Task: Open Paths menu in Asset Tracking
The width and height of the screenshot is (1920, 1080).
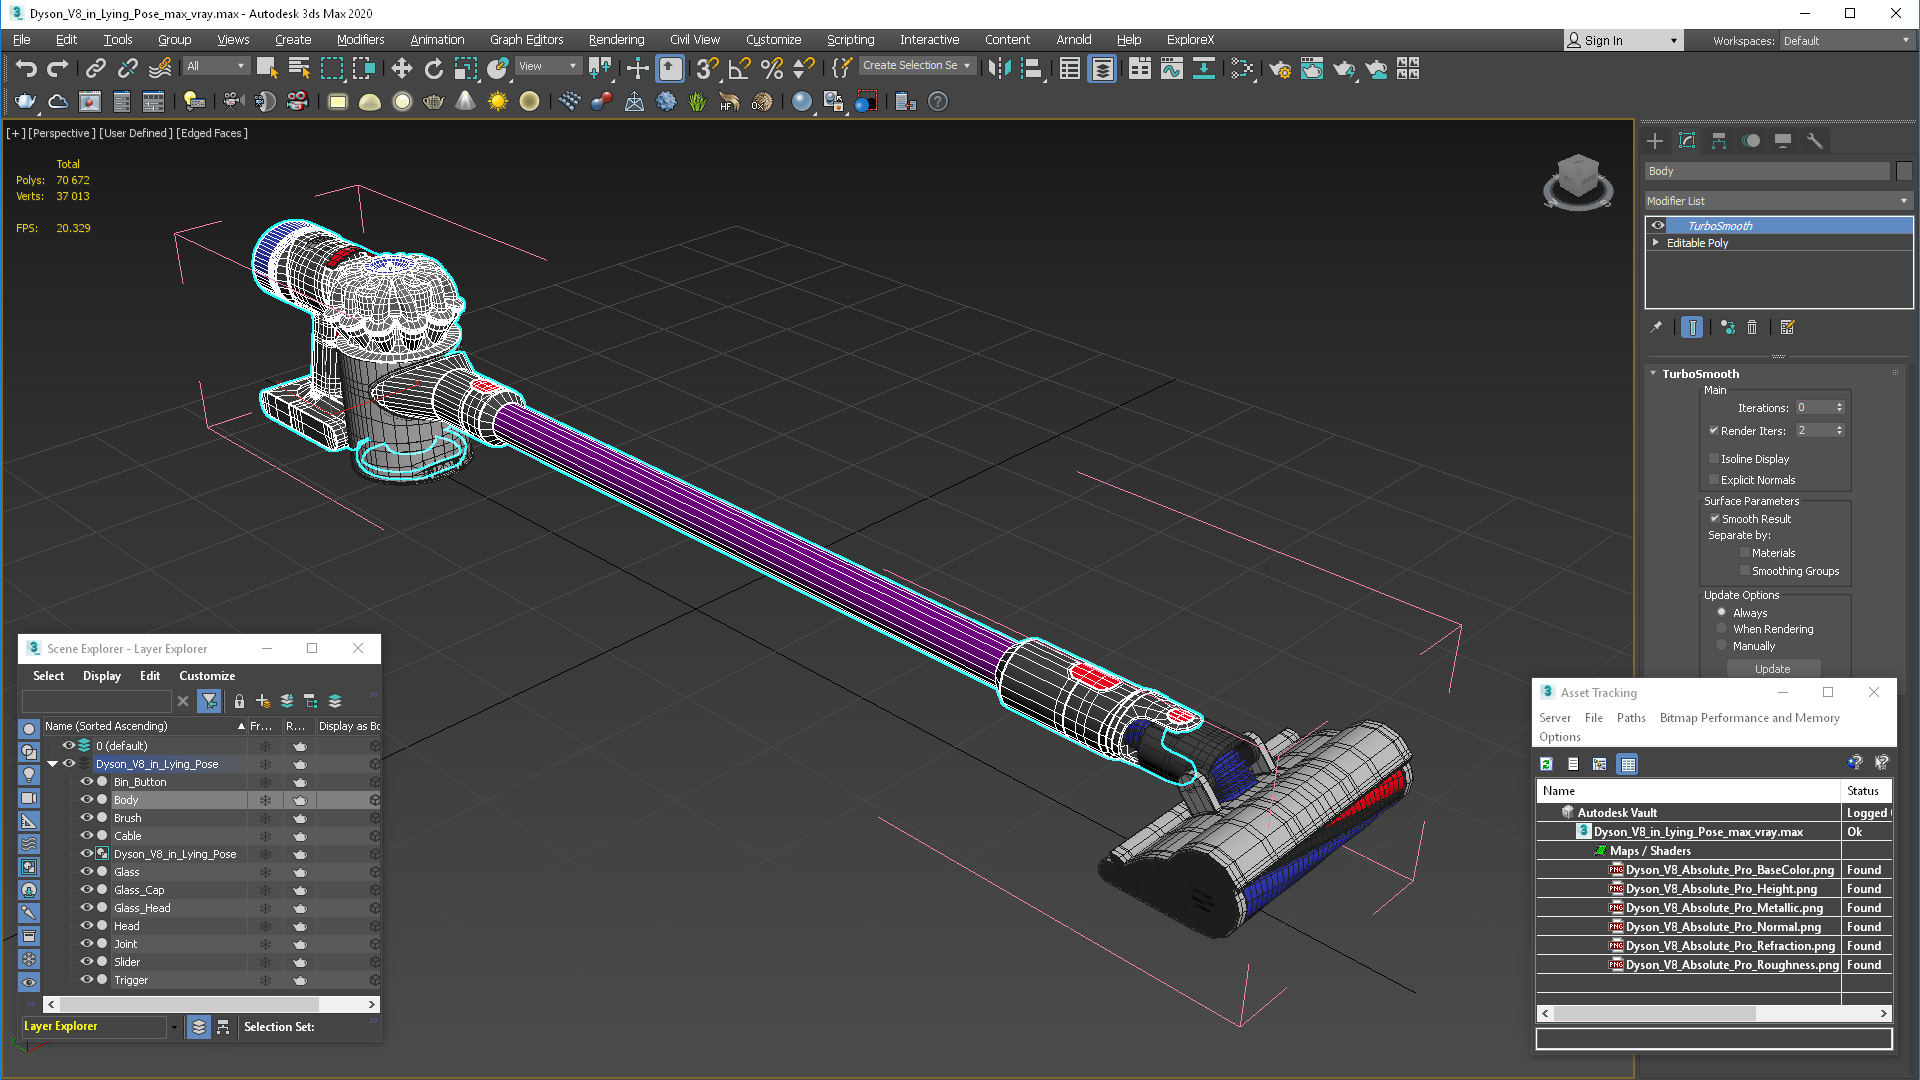Action: point(1631,718)
